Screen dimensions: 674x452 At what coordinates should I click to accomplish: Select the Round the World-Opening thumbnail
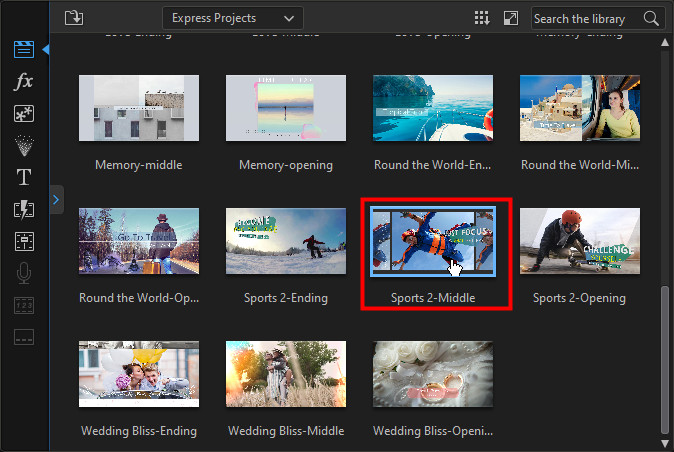pyautogui.click(x=139, y=241)
